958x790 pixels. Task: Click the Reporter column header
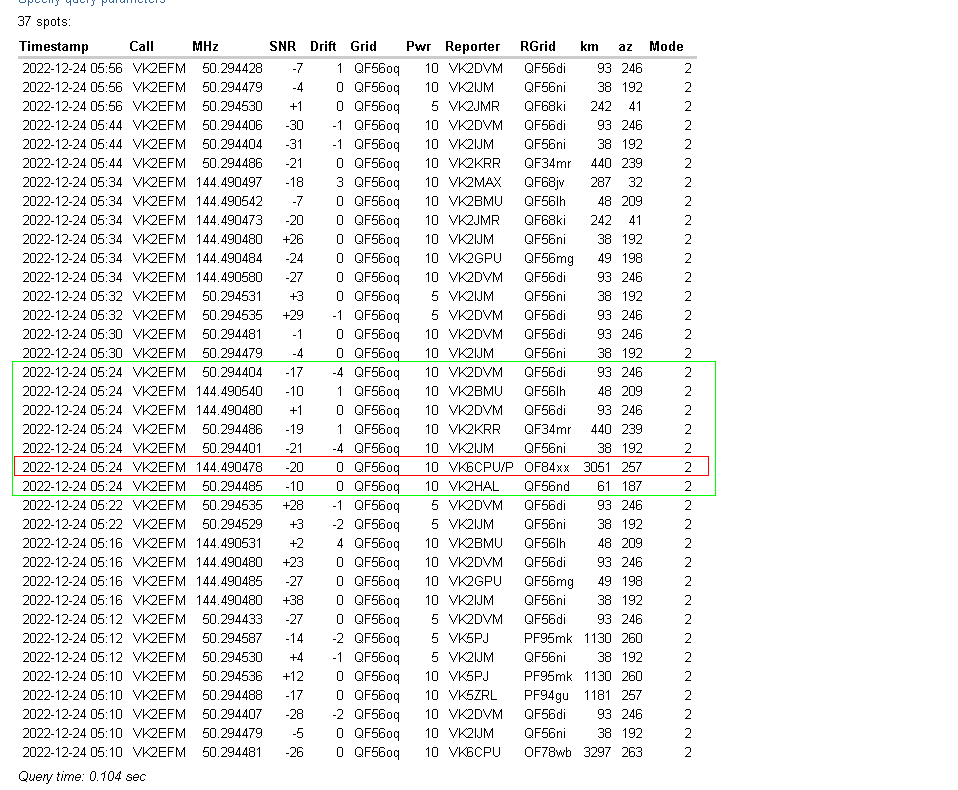(472, 46)
